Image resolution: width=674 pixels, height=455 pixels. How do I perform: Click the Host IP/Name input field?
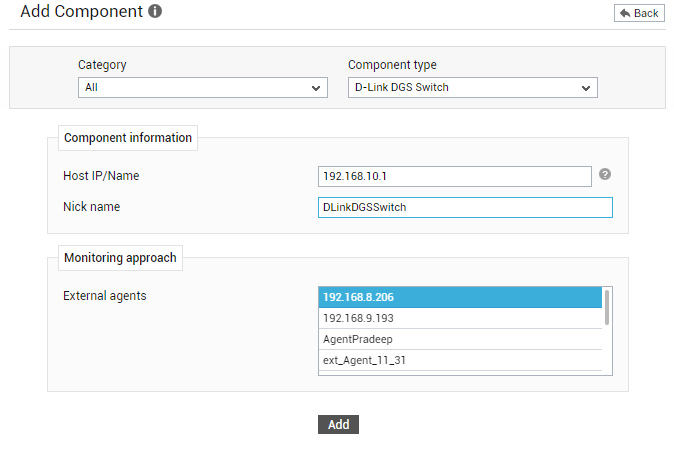[455, 177]
